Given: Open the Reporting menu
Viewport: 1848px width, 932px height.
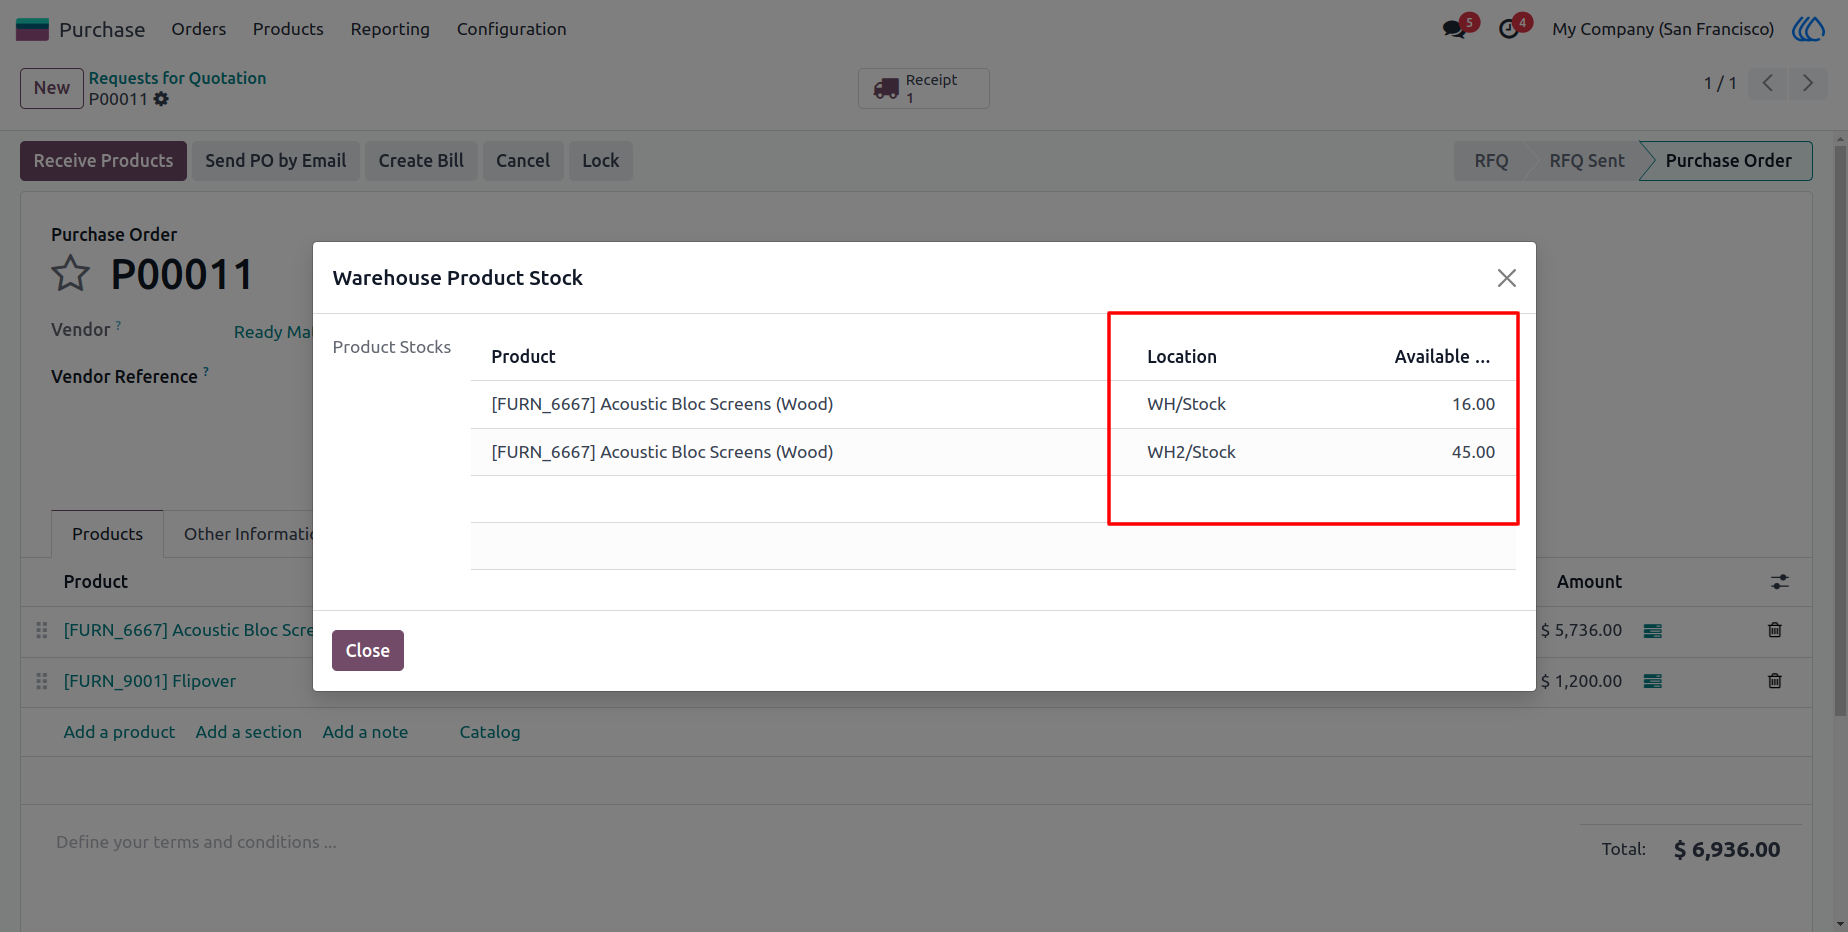Looking at the screenshot, I should (x=390, y=29).
